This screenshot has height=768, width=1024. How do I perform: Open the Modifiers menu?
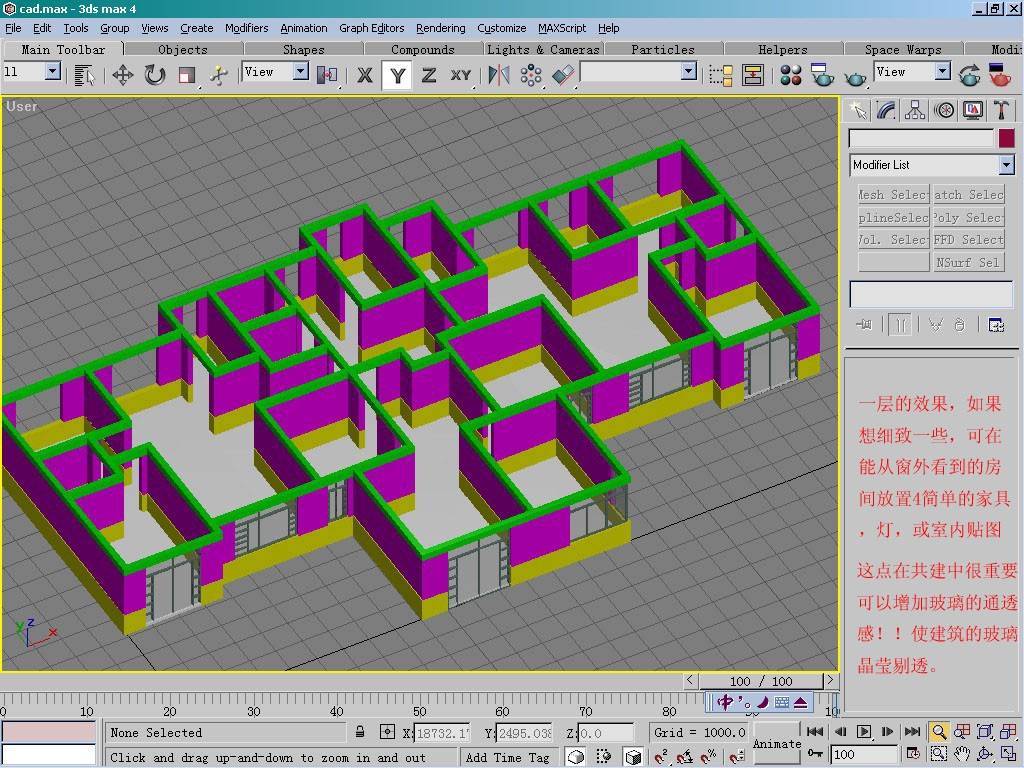pos(246,28)
